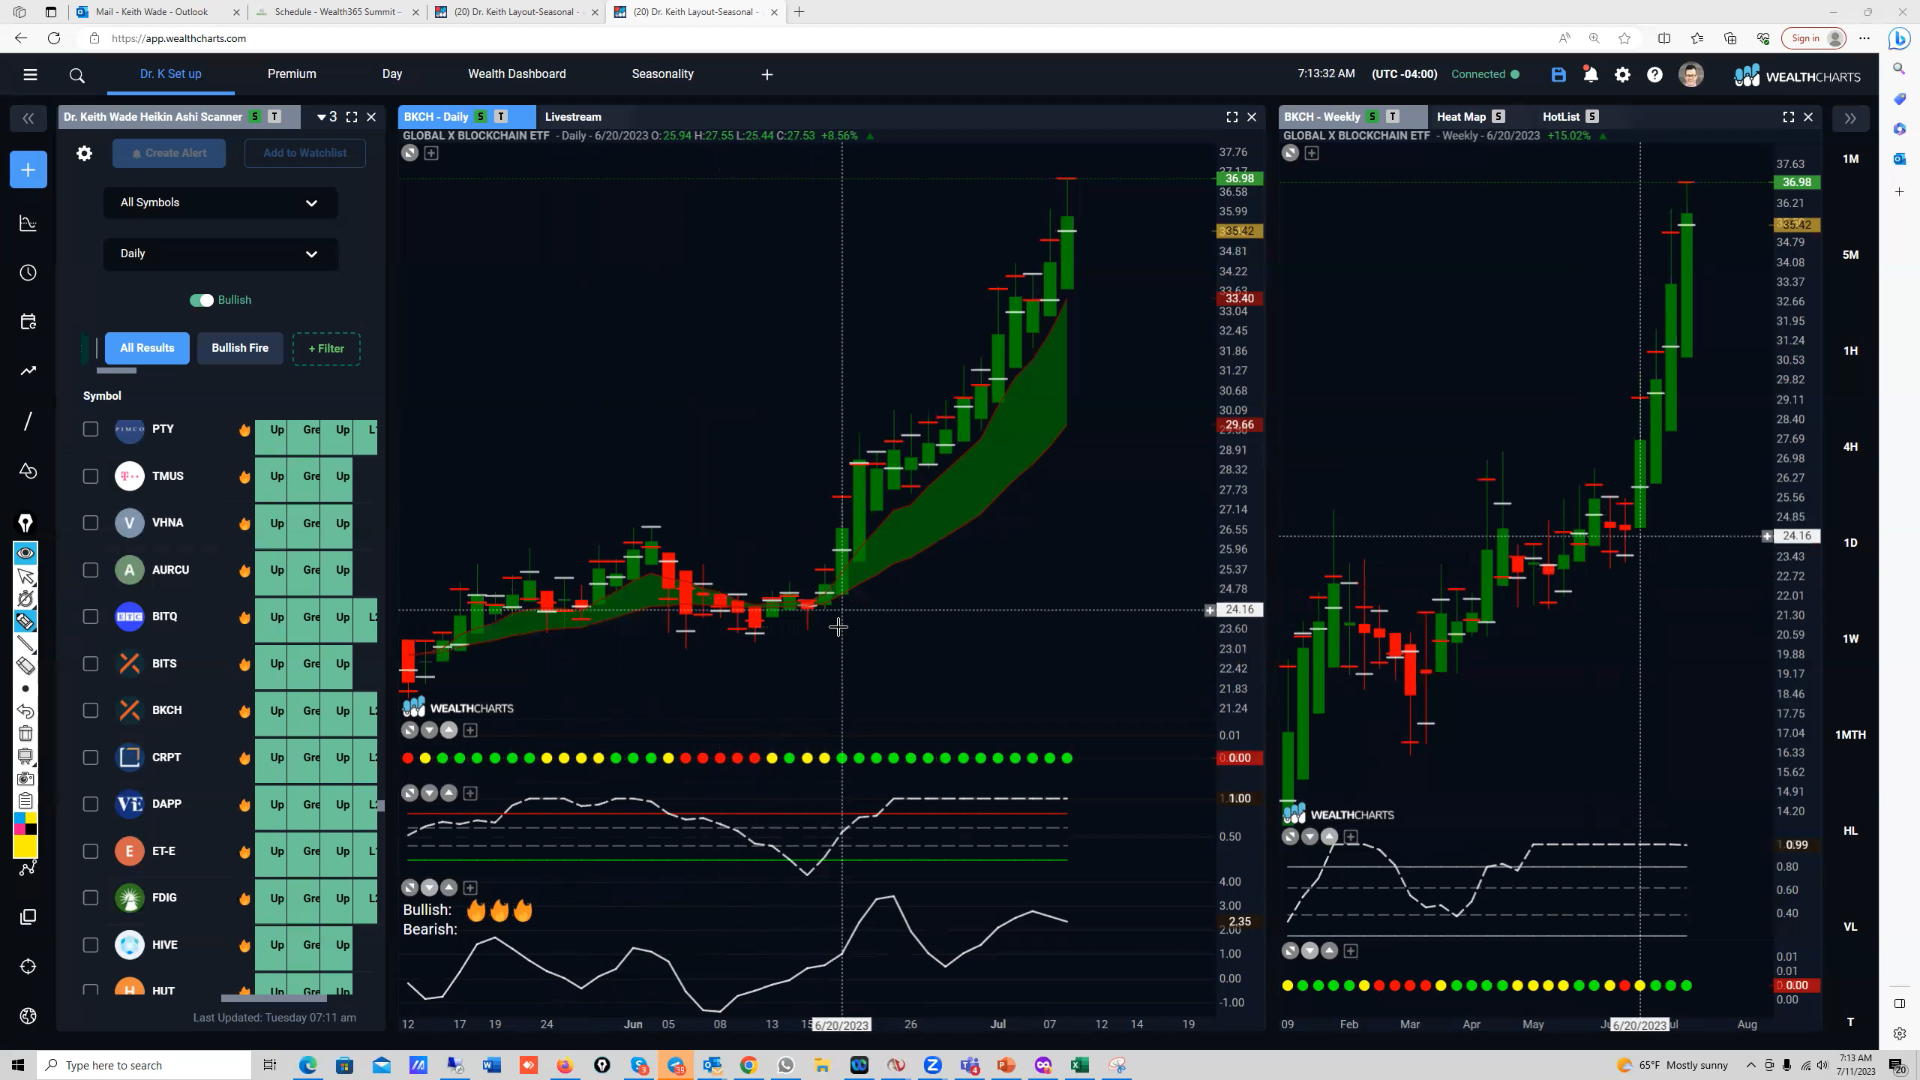Open the Livestream panel tab
1920x1080 pixels.
(573, 117)
